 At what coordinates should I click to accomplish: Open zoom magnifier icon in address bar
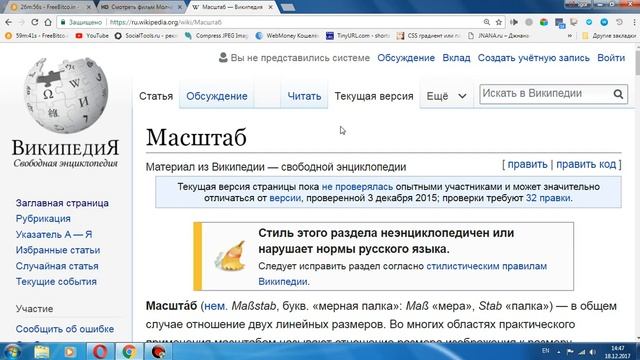click(x=487, y=22)
